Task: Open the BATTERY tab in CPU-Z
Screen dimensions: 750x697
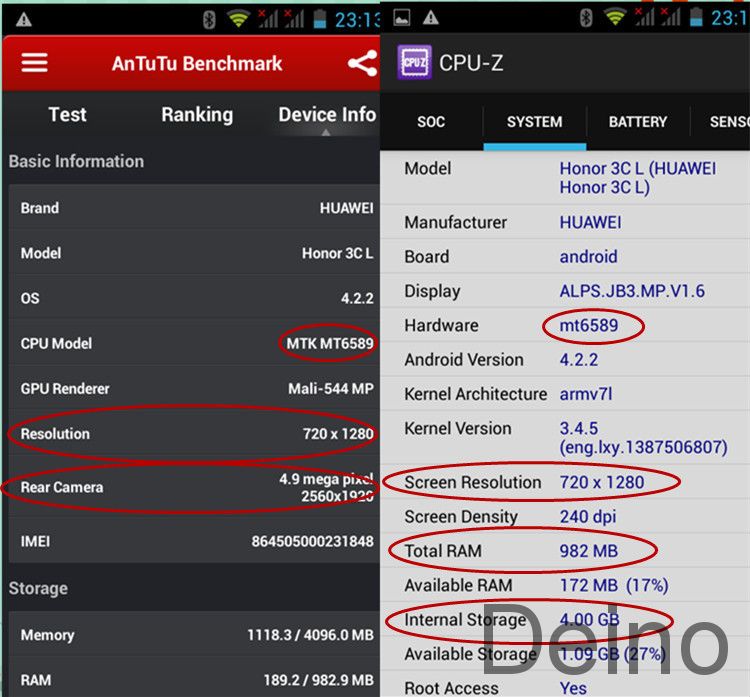Action: tap(638, 122)
